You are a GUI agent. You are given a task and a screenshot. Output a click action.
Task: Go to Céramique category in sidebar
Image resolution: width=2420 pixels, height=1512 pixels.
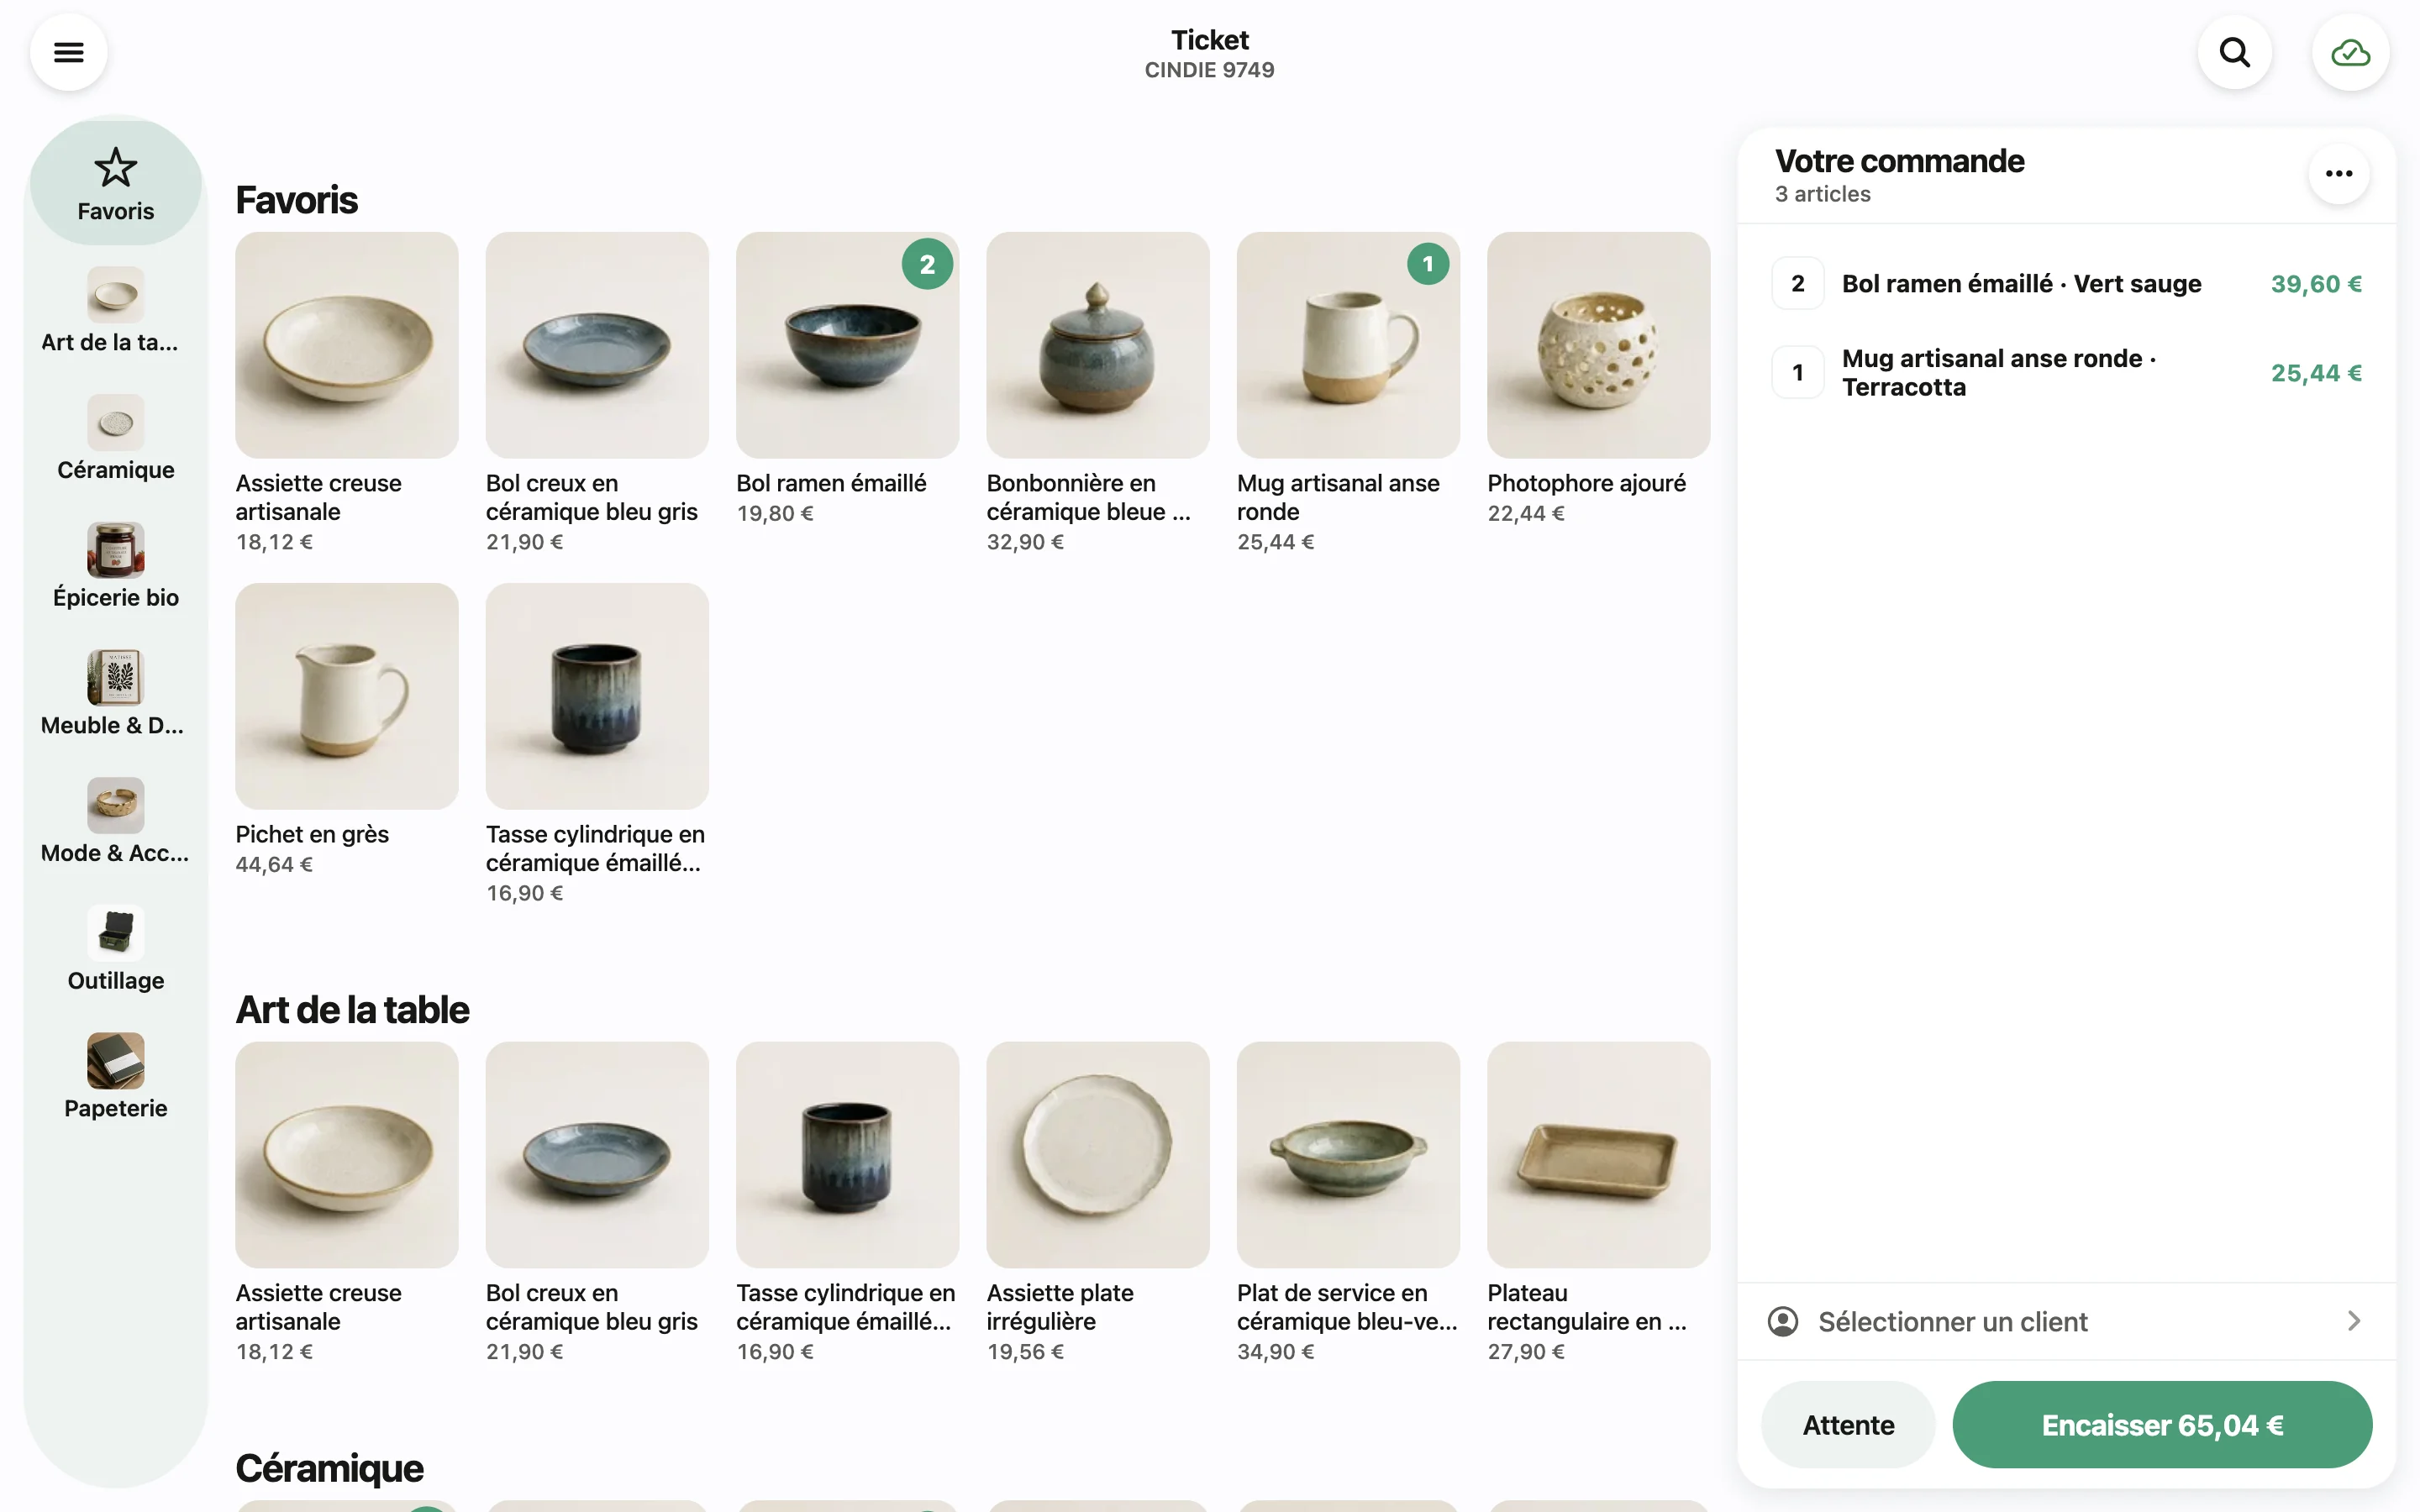point(115,439)
